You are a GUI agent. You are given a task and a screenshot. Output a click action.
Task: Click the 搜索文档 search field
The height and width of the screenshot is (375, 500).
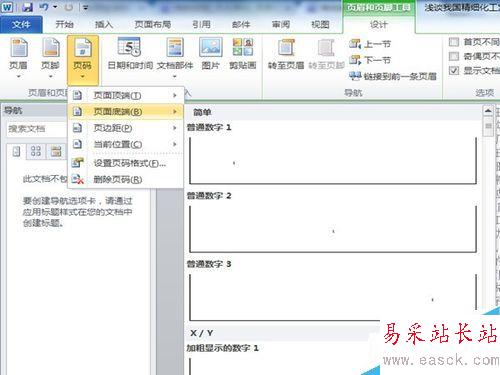pos(37,129)
